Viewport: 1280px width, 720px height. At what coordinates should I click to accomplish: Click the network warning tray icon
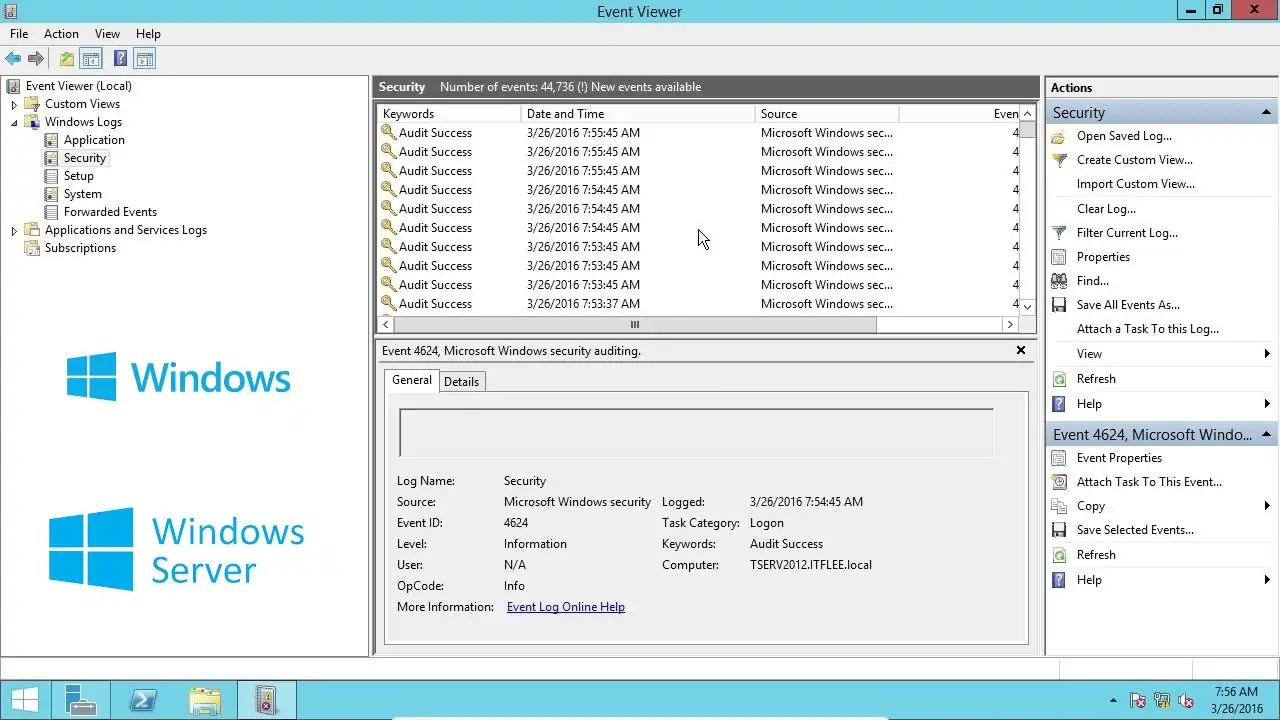point(1162,701)
